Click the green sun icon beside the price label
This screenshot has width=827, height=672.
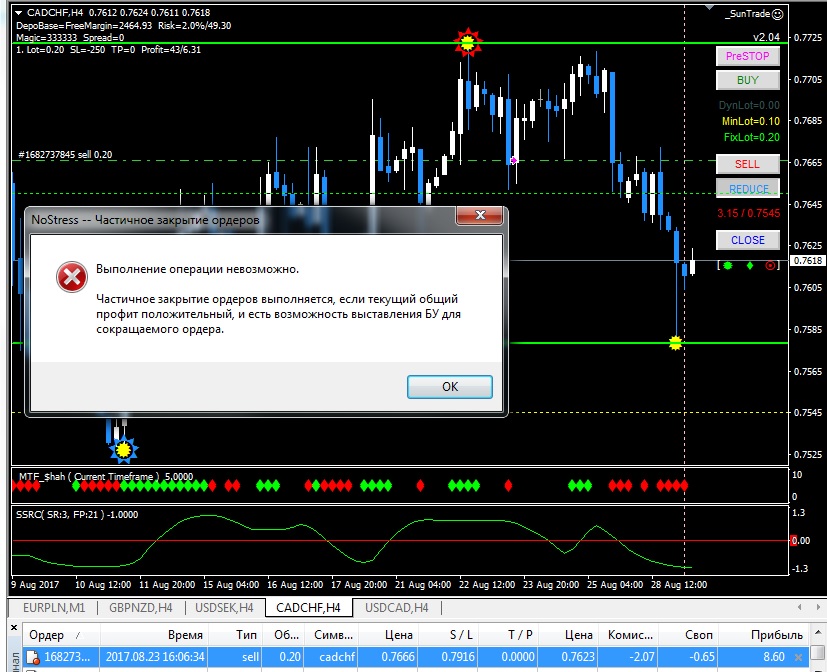728,265
